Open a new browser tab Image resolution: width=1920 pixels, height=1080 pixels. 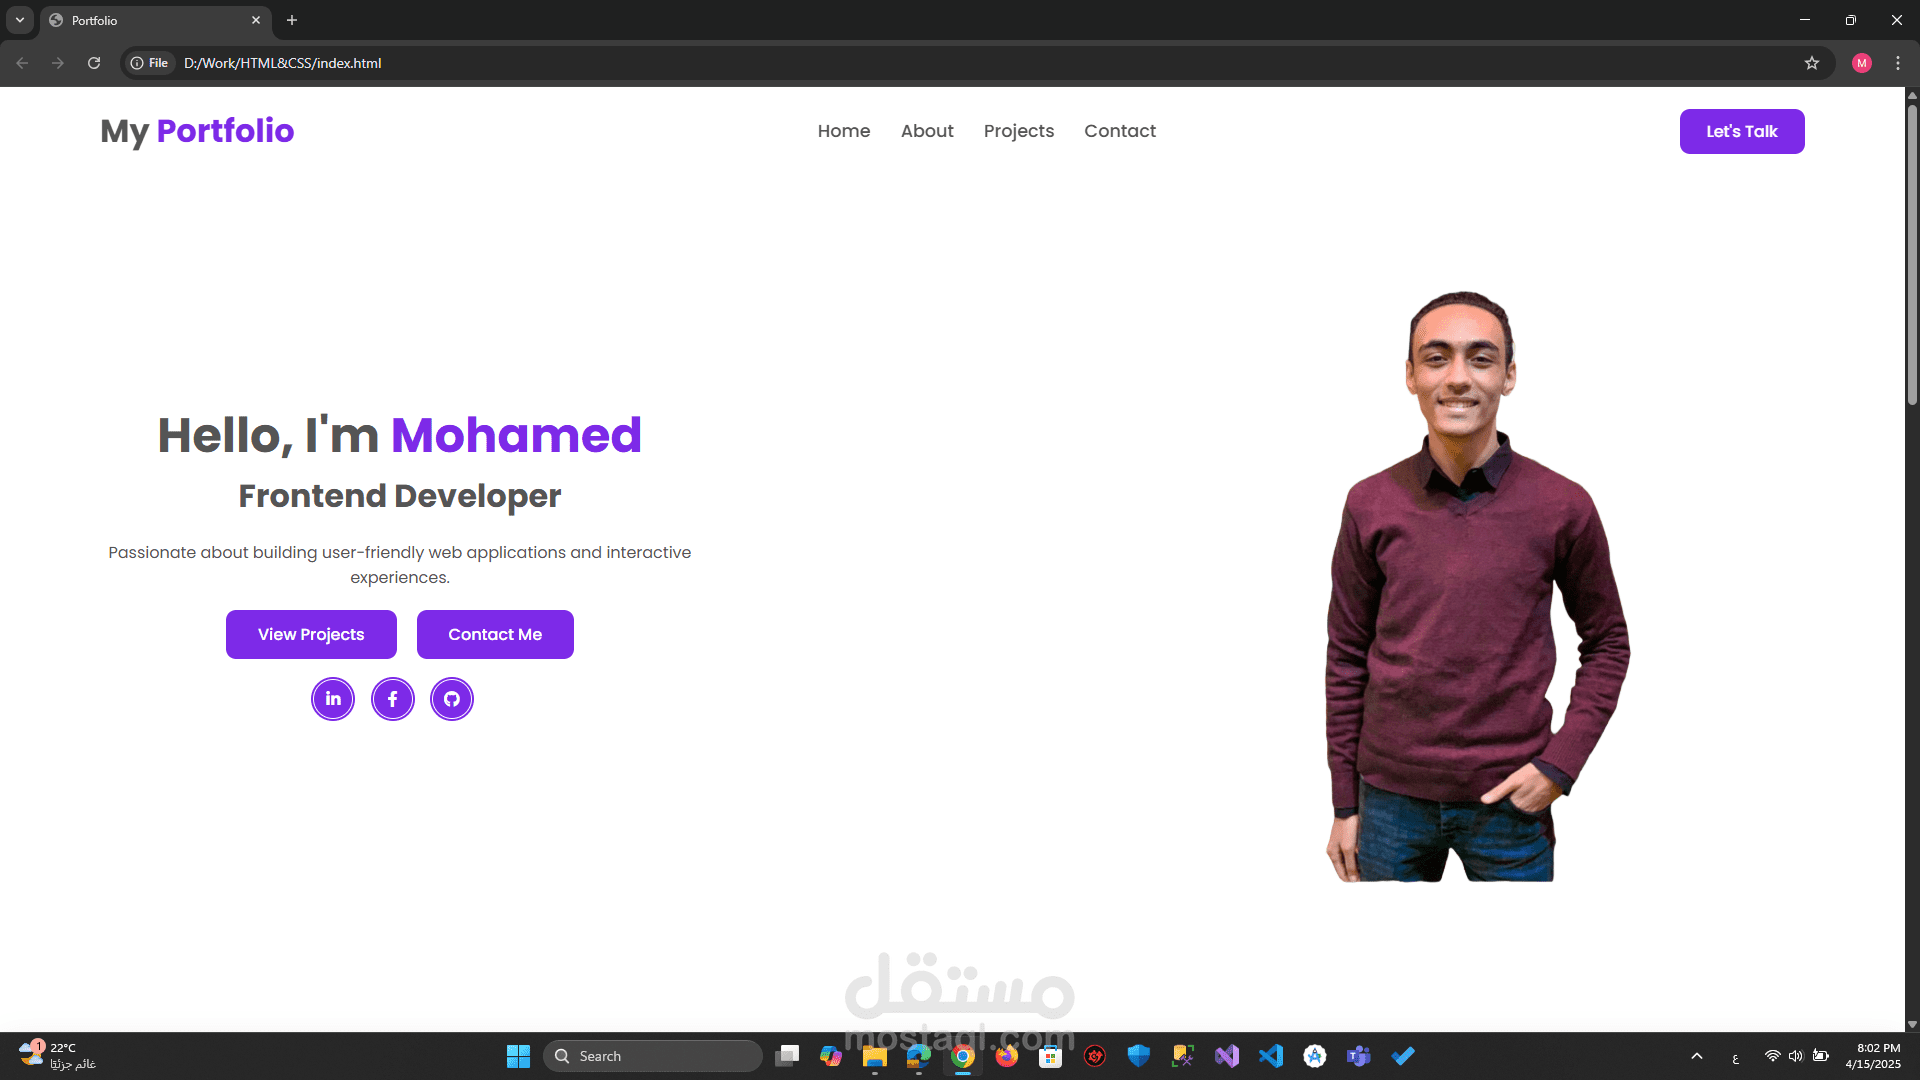pos(292,20)
